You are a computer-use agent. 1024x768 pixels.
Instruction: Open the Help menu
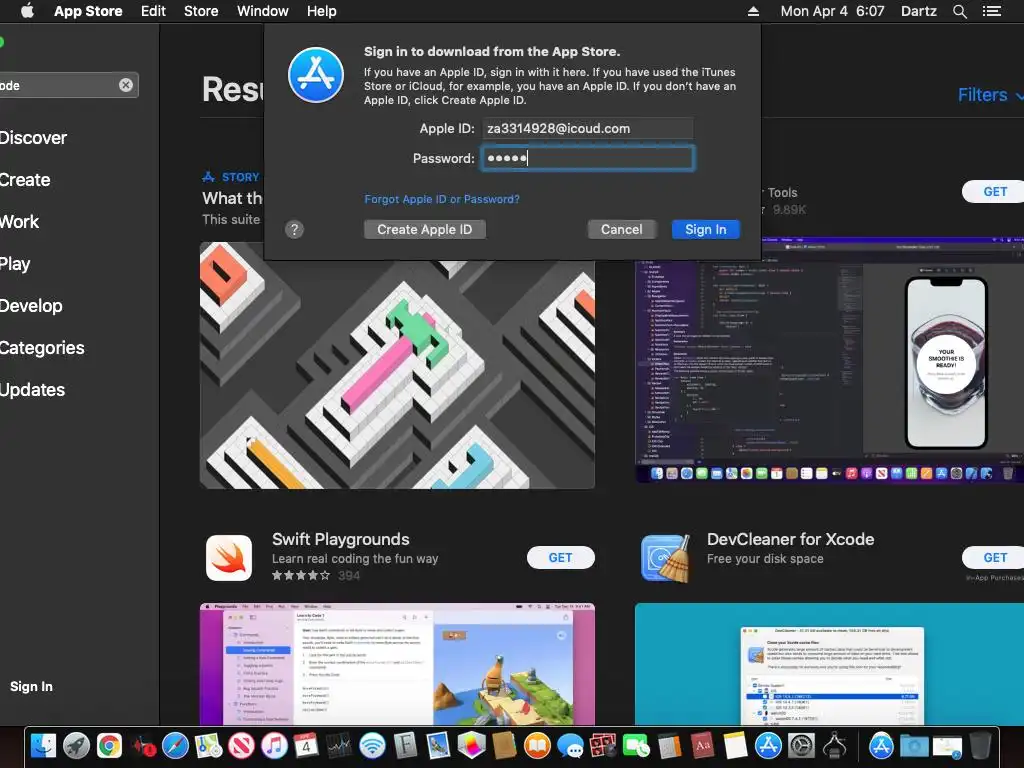coord(322,11)
